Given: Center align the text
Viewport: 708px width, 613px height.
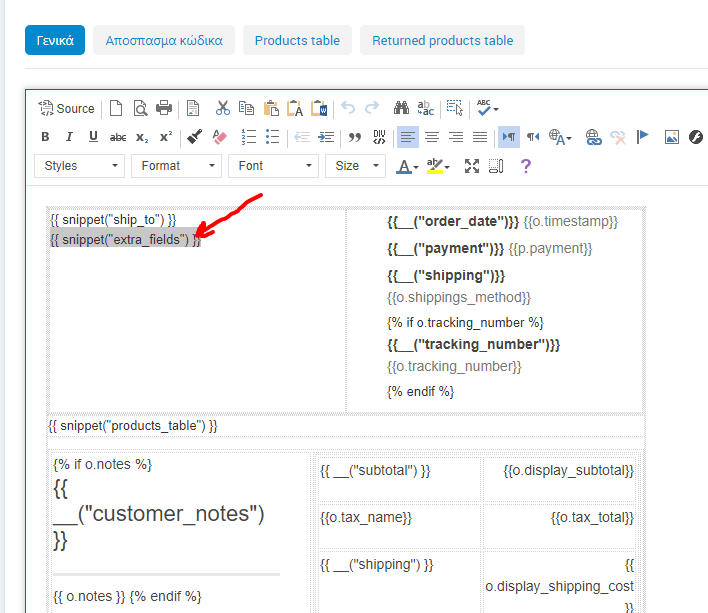Looking at the screenshot, I should pos(432,137).
